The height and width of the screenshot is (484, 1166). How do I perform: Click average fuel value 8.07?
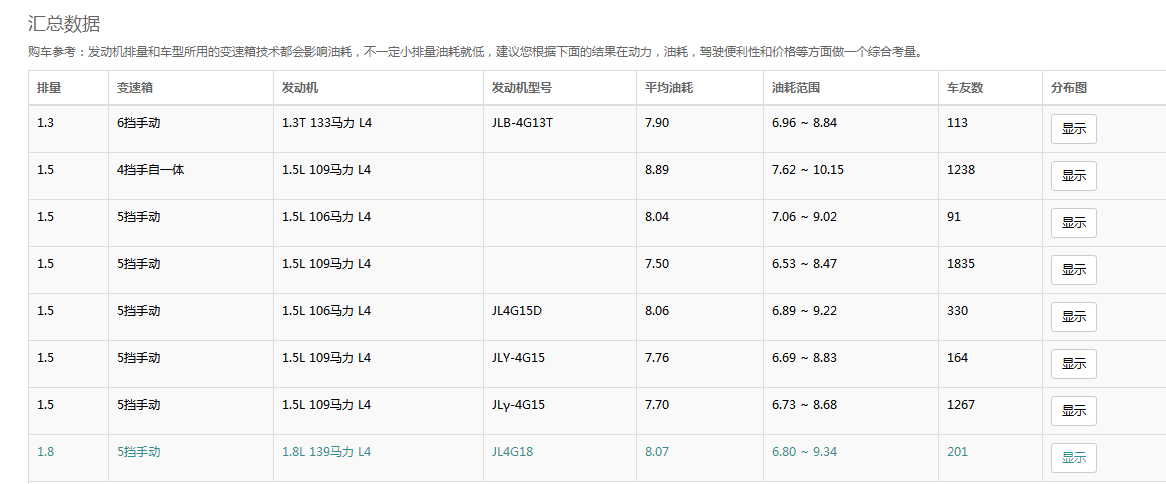coord(657,452)
